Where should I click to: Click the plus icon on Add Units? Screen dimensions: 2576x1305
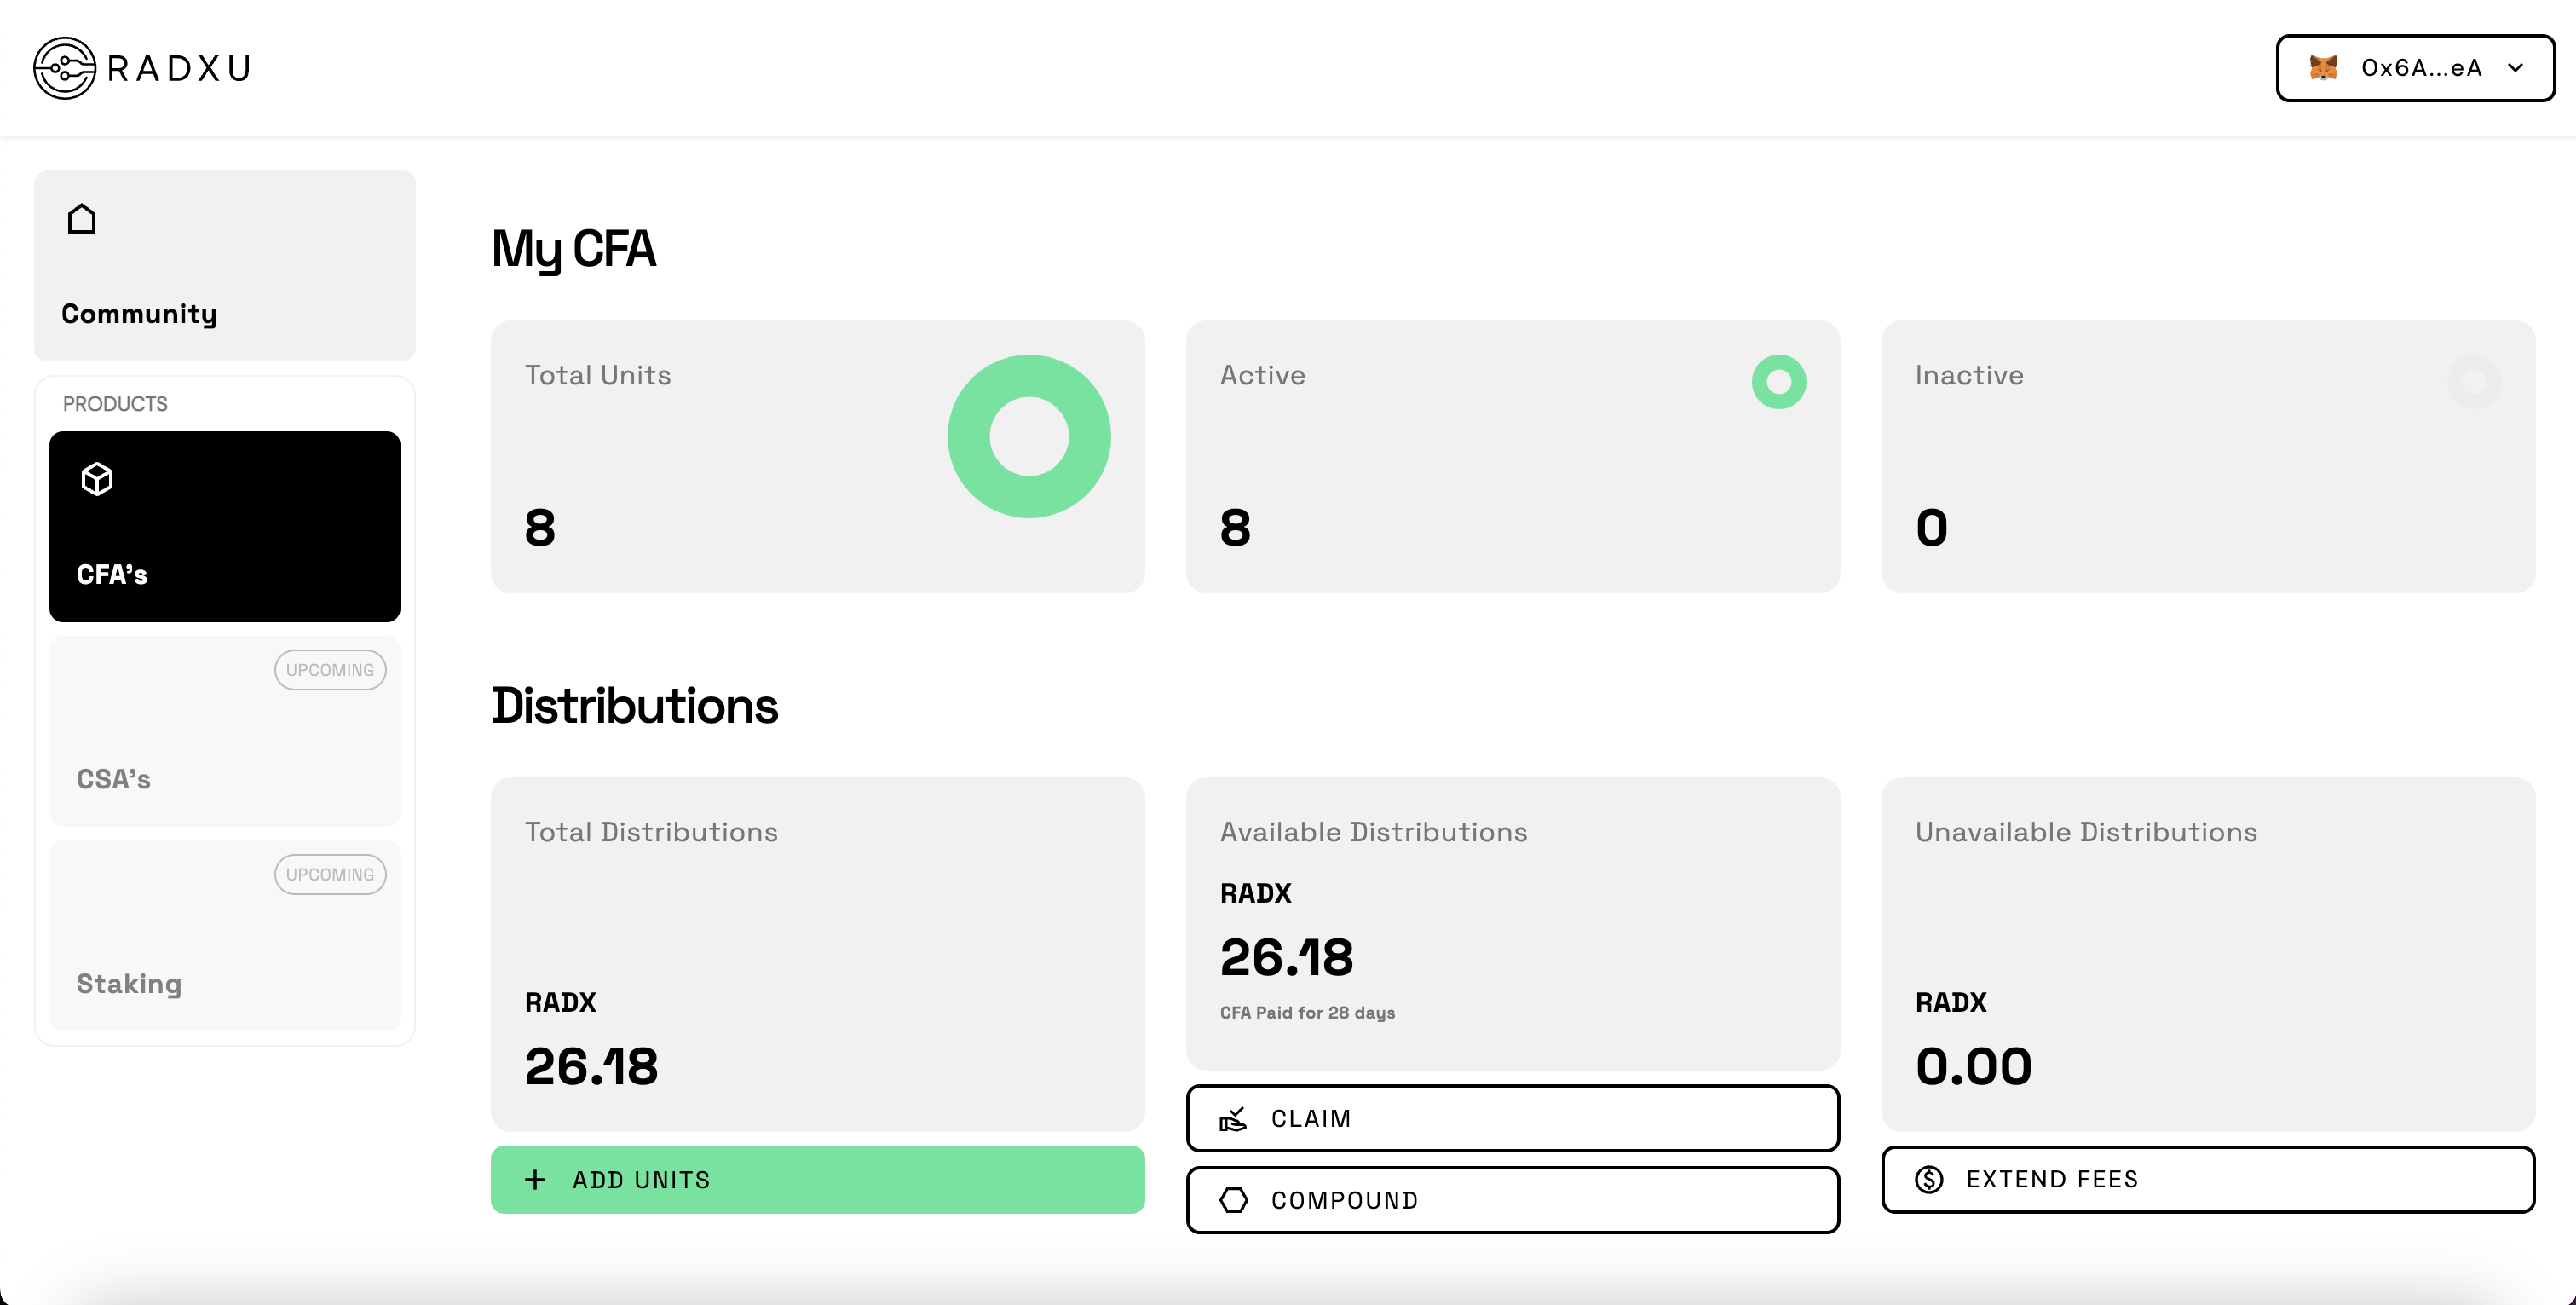tap(534, 1179)
